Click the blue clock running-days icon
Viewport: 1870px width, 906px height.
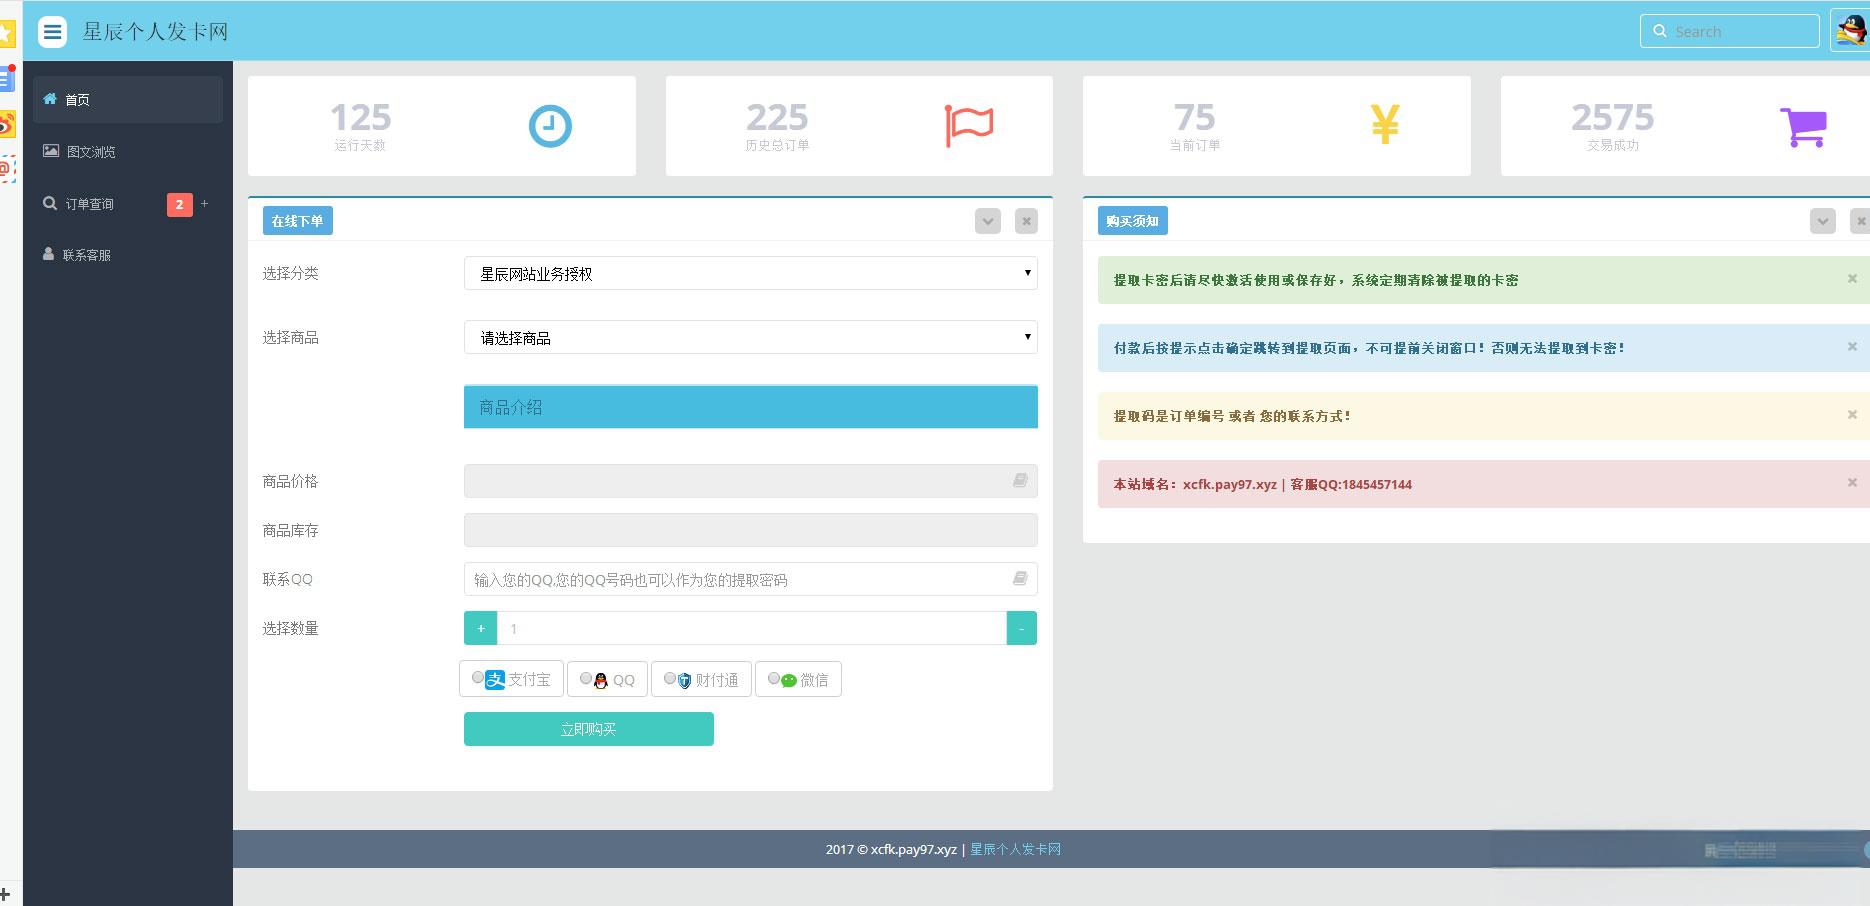tap(550, 126)
